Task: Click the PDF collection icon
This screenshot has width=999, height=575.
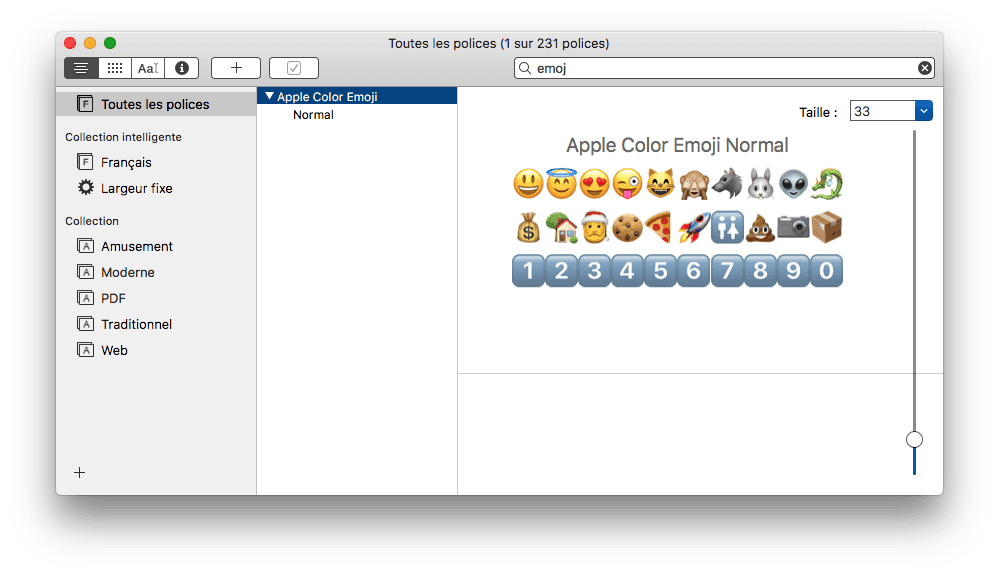Action: 85,298
